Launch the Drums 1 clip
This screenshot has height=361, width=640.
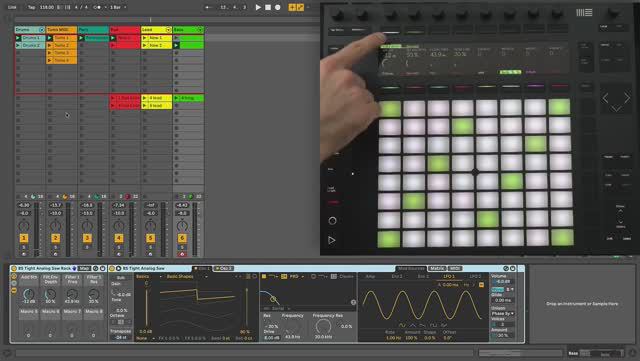click(x=18, y=38)
